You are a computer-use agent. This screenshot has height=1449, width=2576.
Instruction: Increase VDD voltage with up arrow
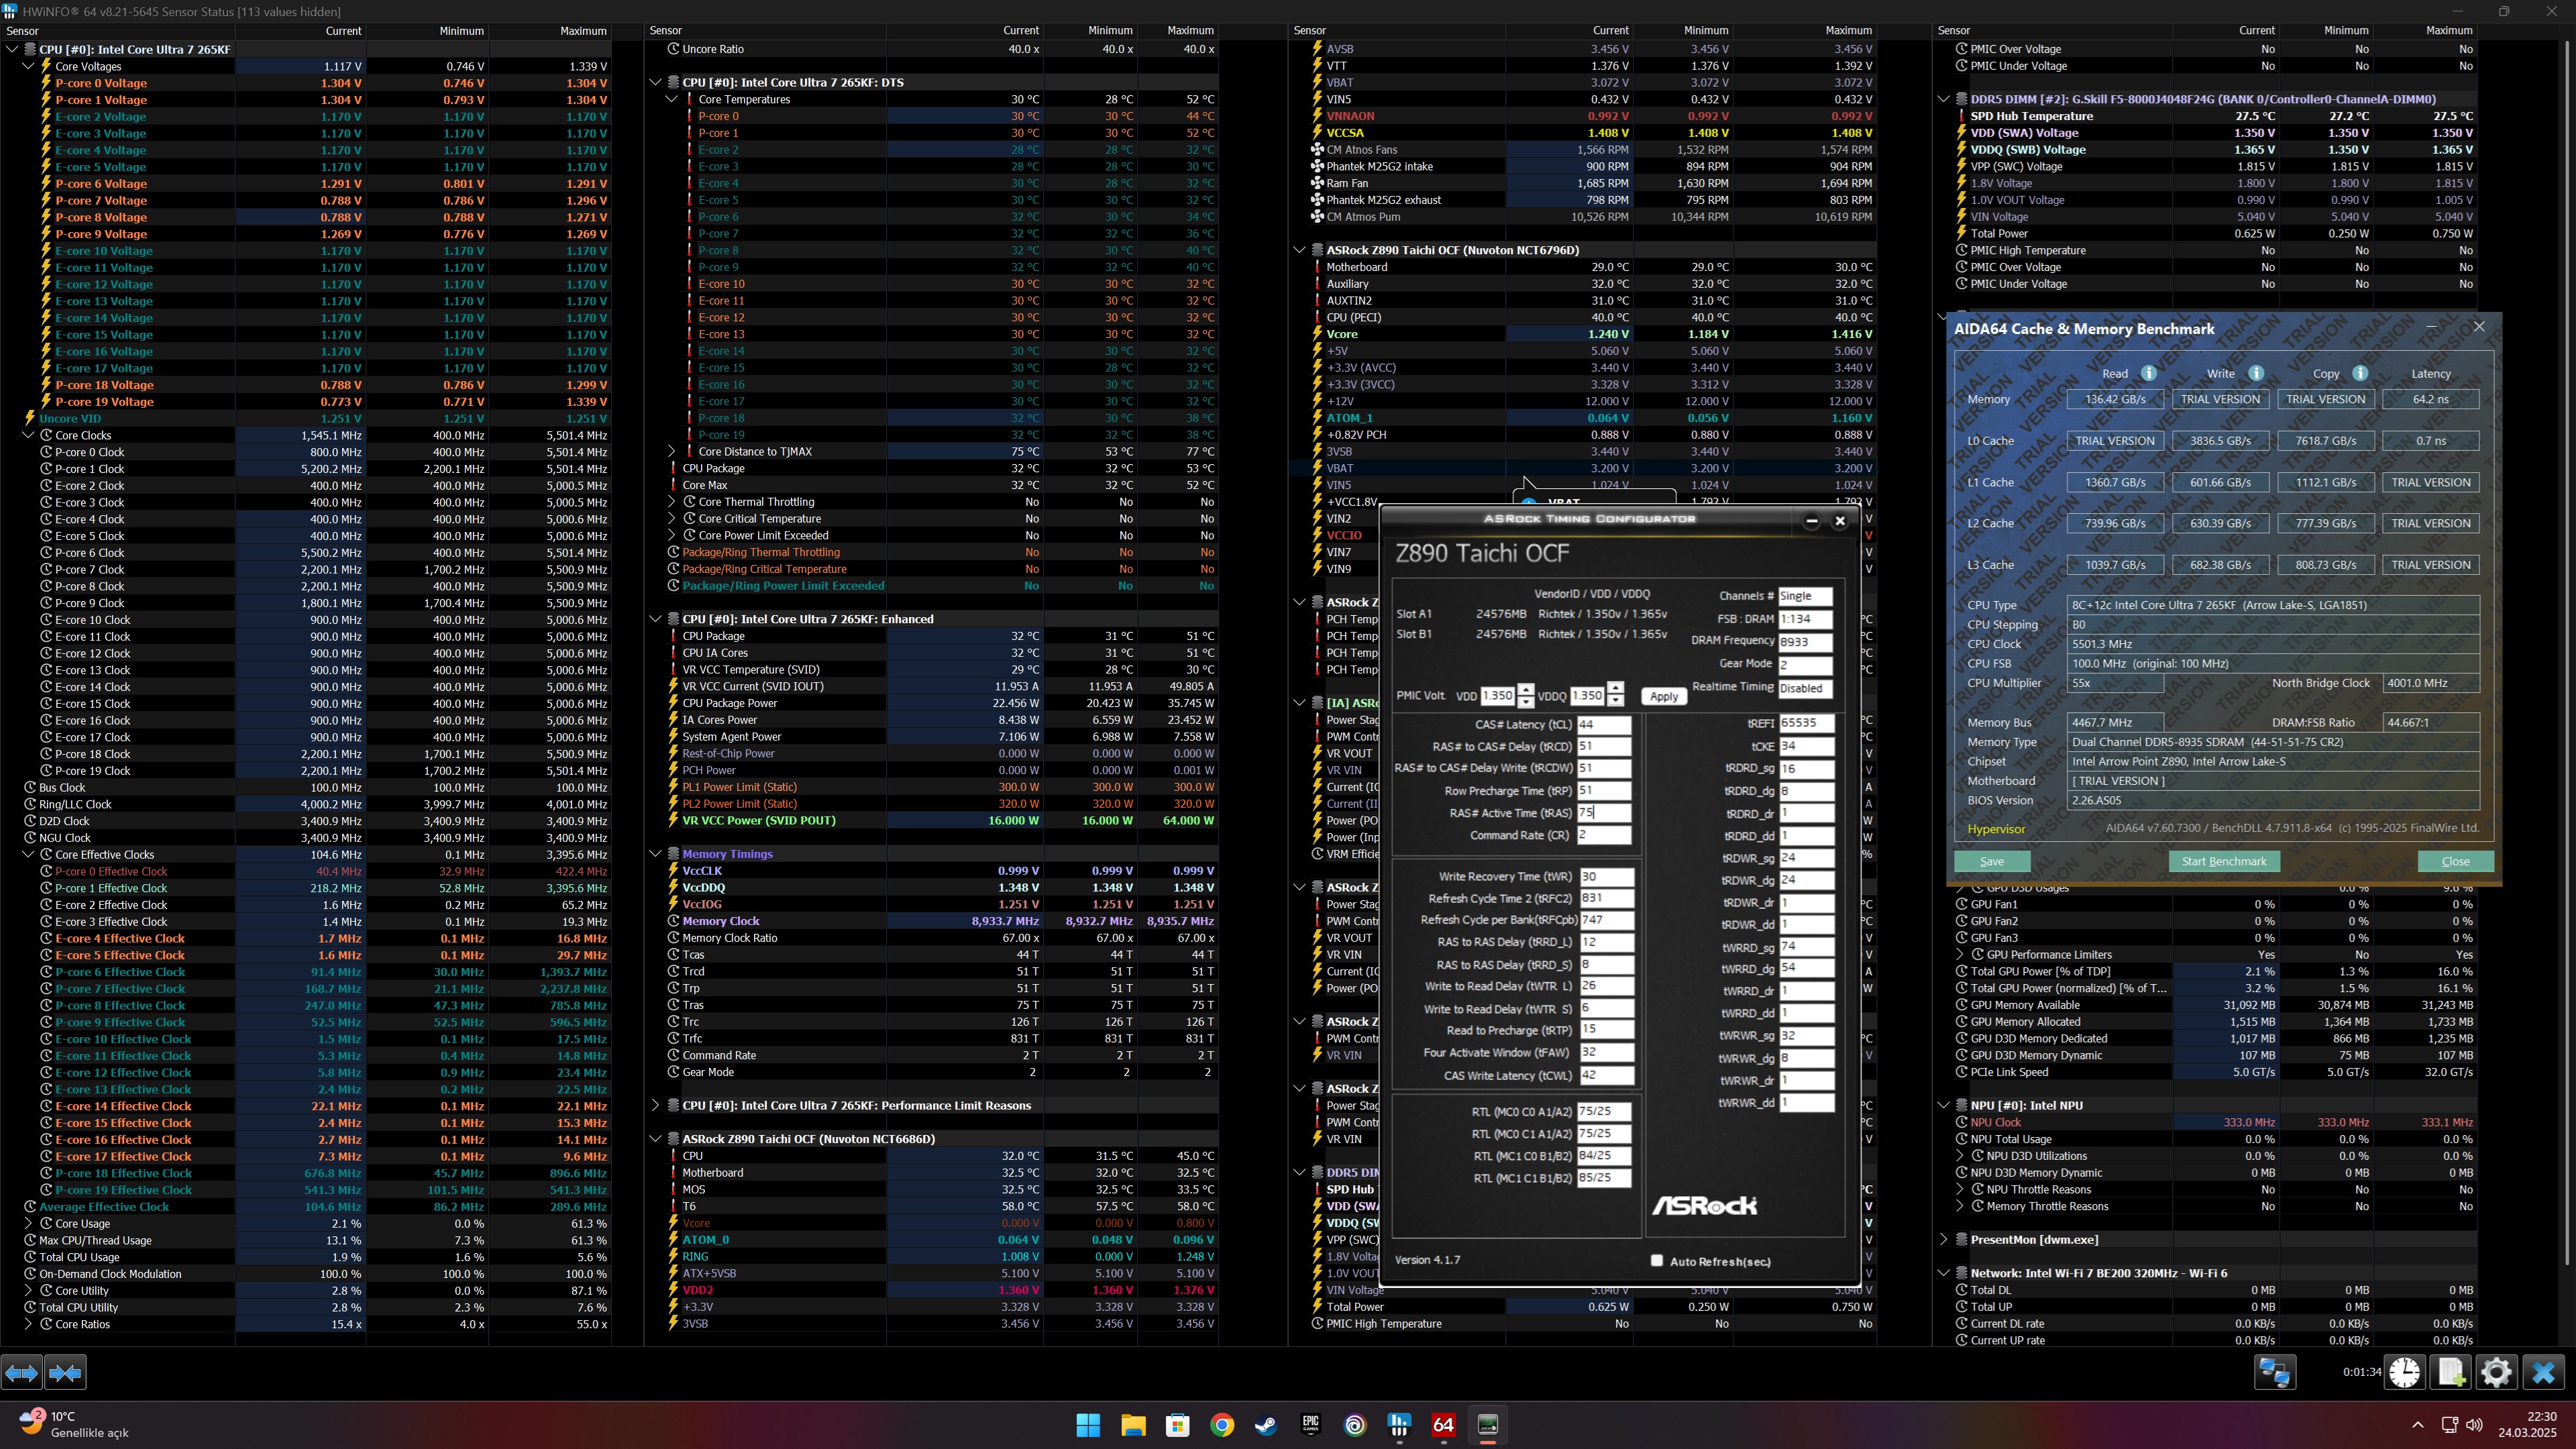[1525, 689]
